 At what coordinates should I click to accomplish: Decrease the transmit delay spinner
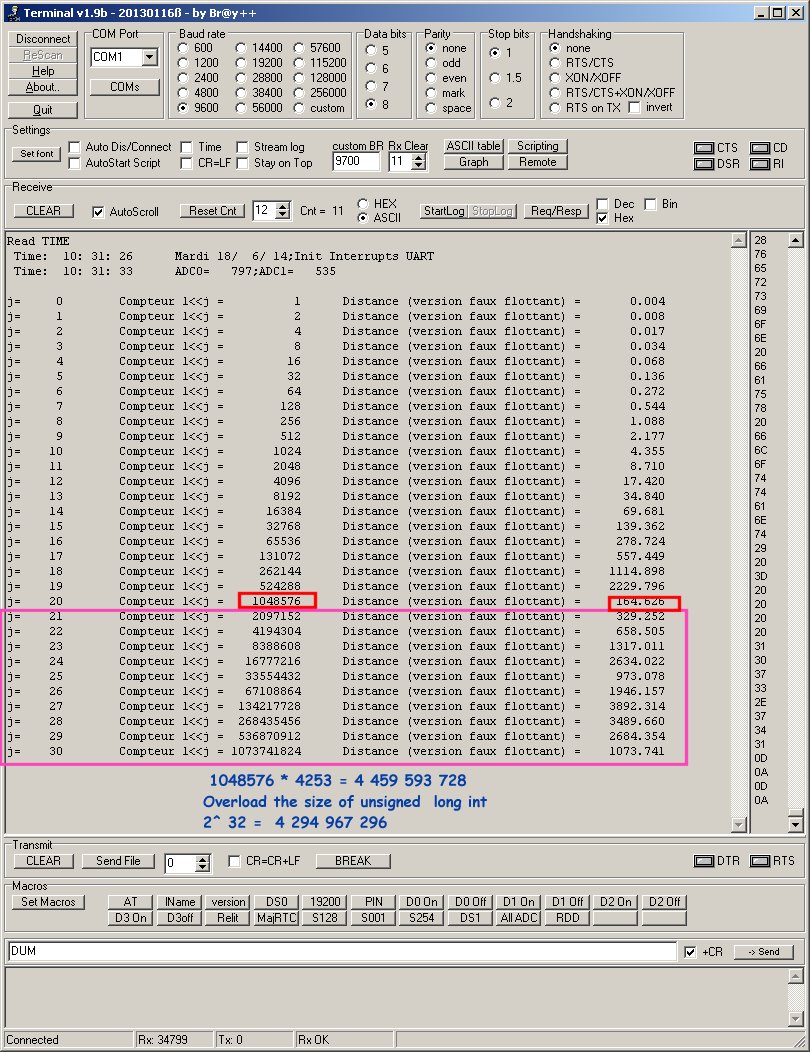click(203, 867)
